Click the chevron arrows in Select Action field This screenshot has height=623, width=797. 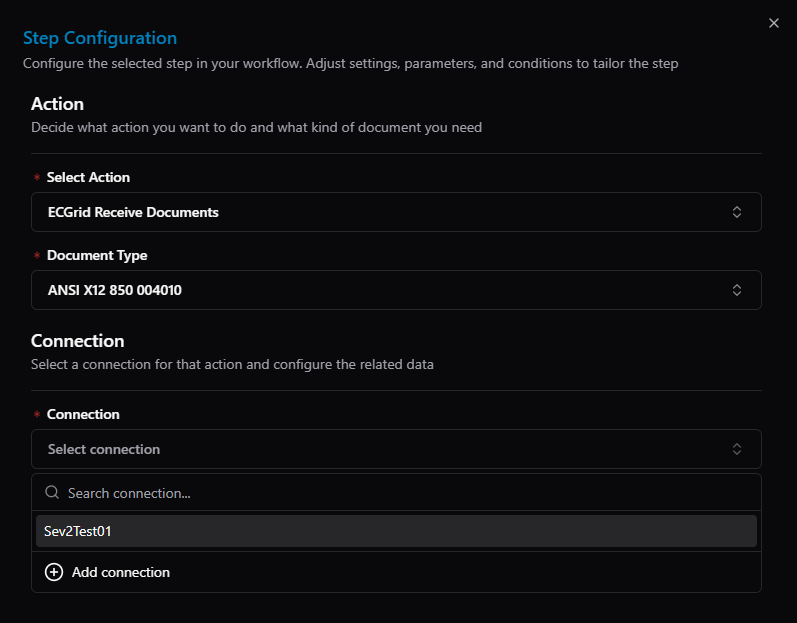(737, 212)
